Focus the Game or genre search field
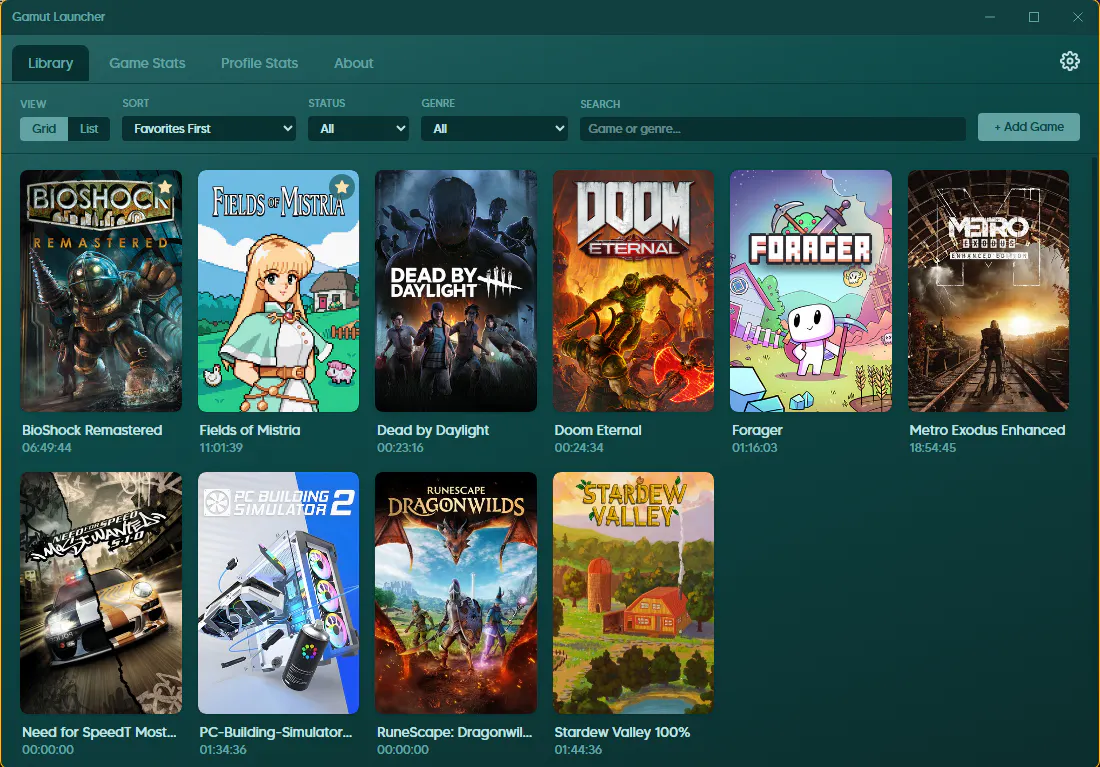The width and height of the screenshot is (1100, 767). coord(772,128)
